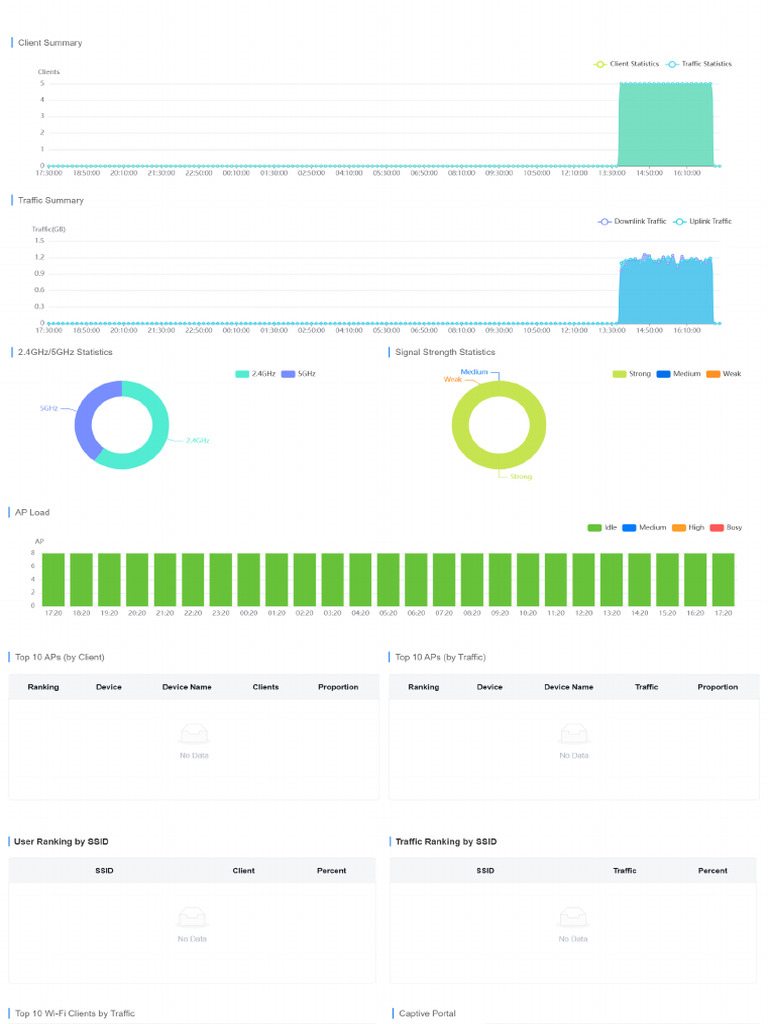
Task: Click the green client area in Client Summary
Action: [665, 124]
